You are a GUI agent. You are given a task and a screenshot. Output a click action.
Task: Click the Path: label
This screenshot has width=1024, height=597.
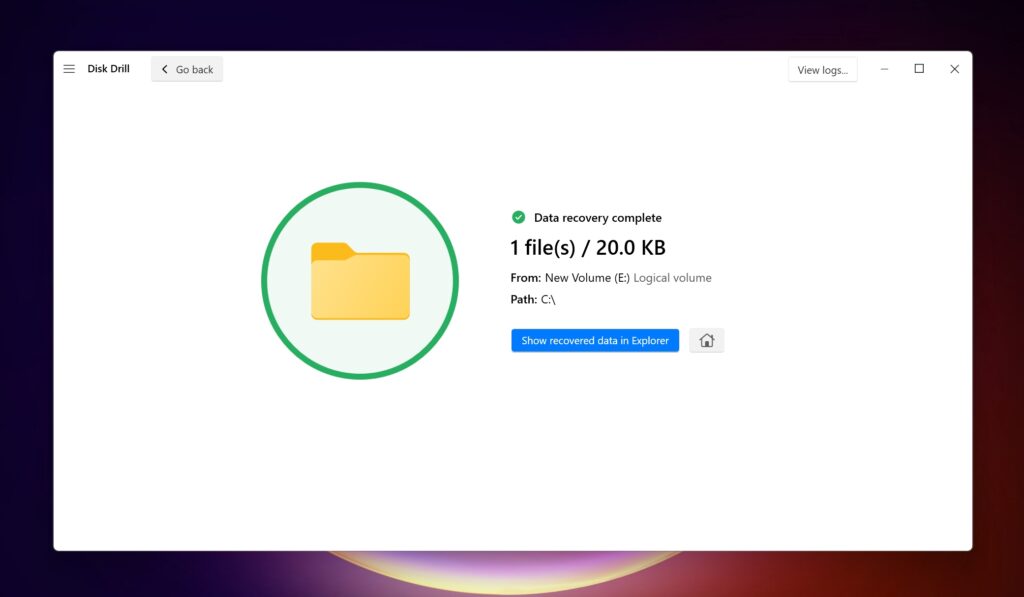tap(522, 299)
